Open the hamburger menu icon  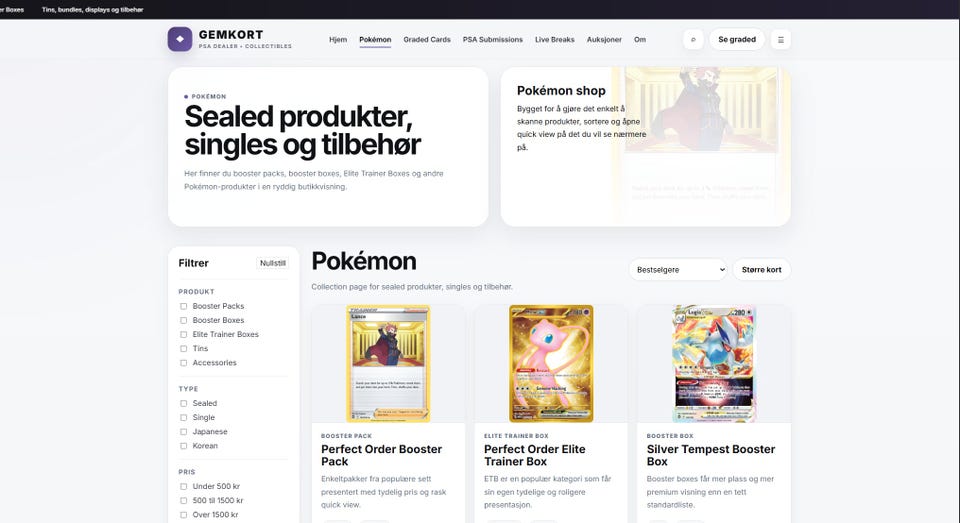coord(781,40)
